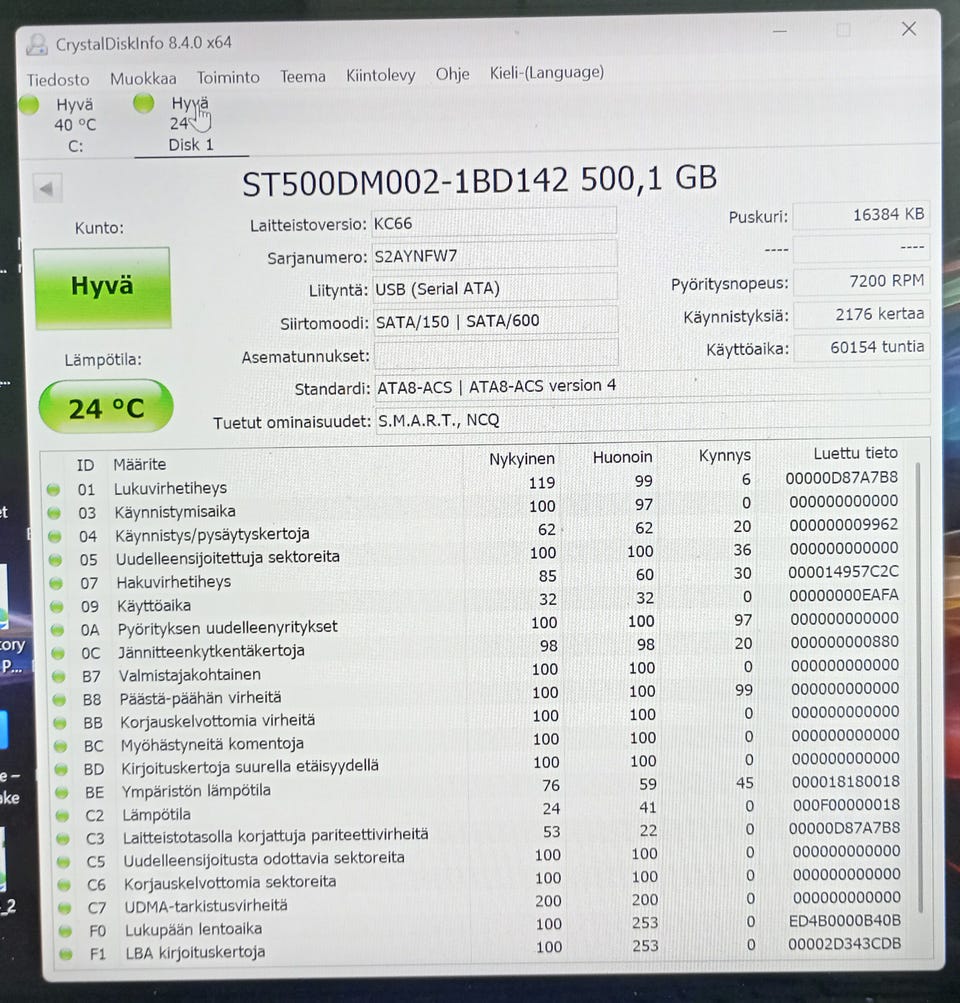Click the status dot for row 04 Käynnistys/pysäytyskertoja
Image resolution: width=960 pixels, height=1003 pixels.
coord(54,537)
